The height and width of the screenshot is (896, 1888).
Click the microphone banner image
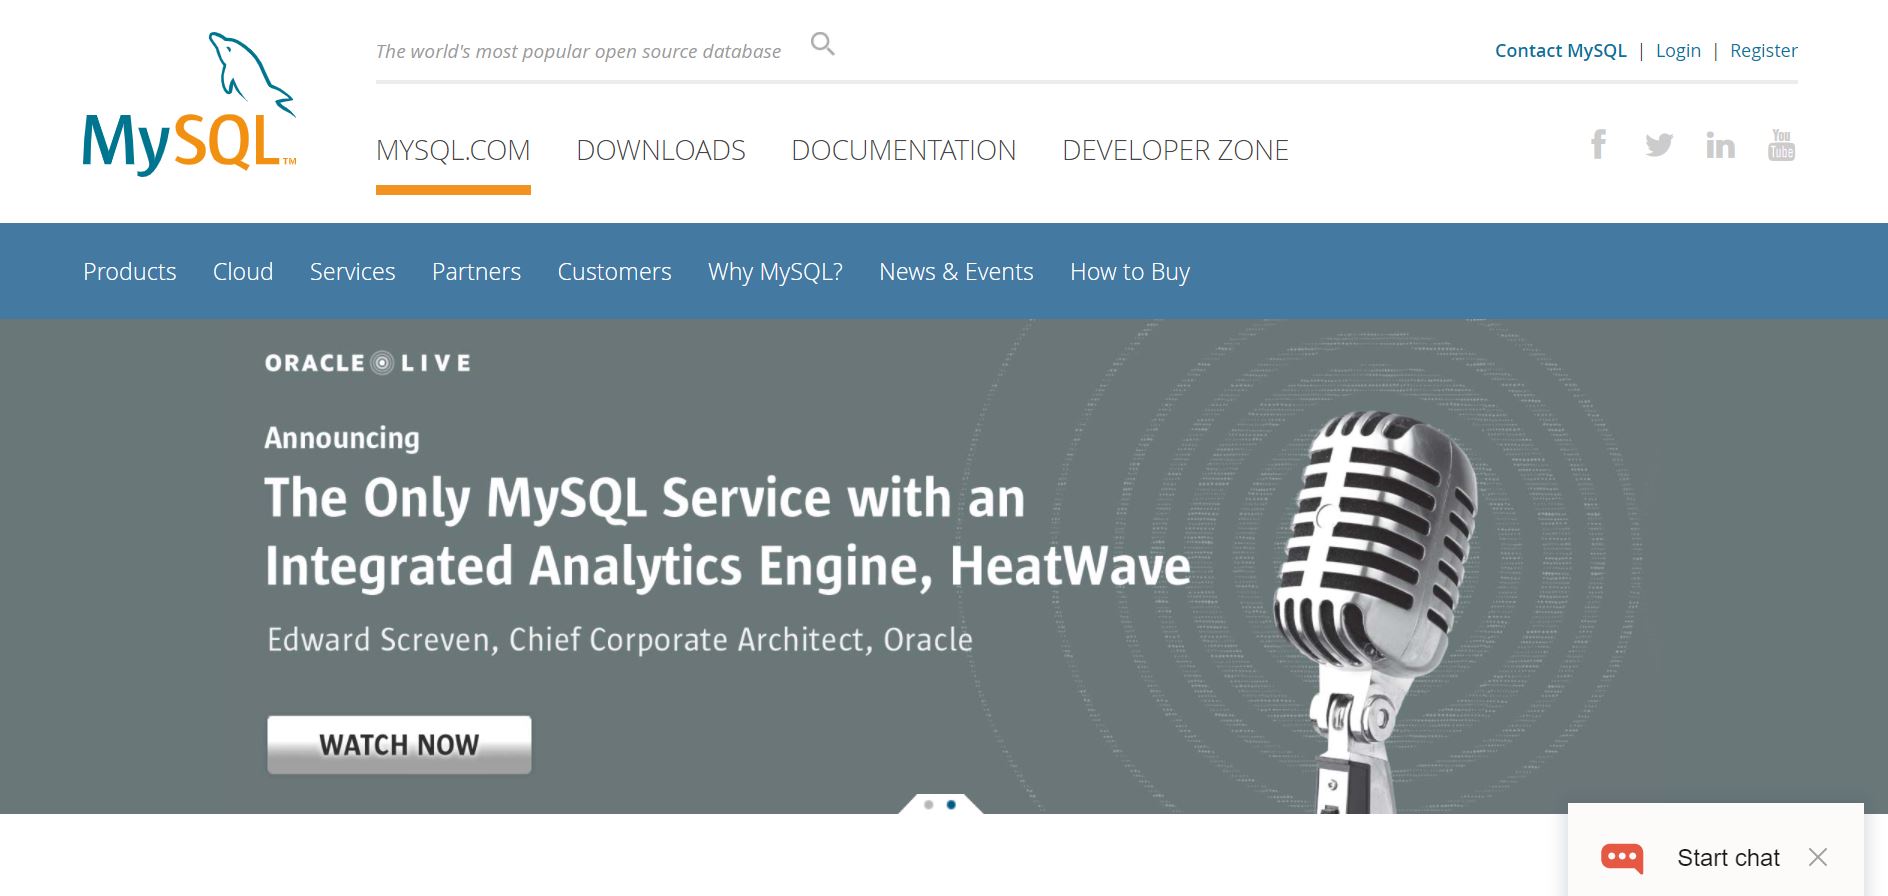pyautogui.click(x=1377, y=610)
